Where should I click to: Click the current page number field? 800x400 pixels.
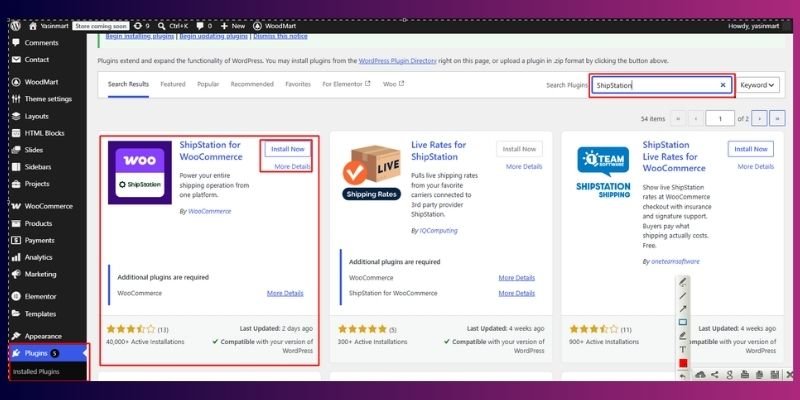(x=720, y=118)
